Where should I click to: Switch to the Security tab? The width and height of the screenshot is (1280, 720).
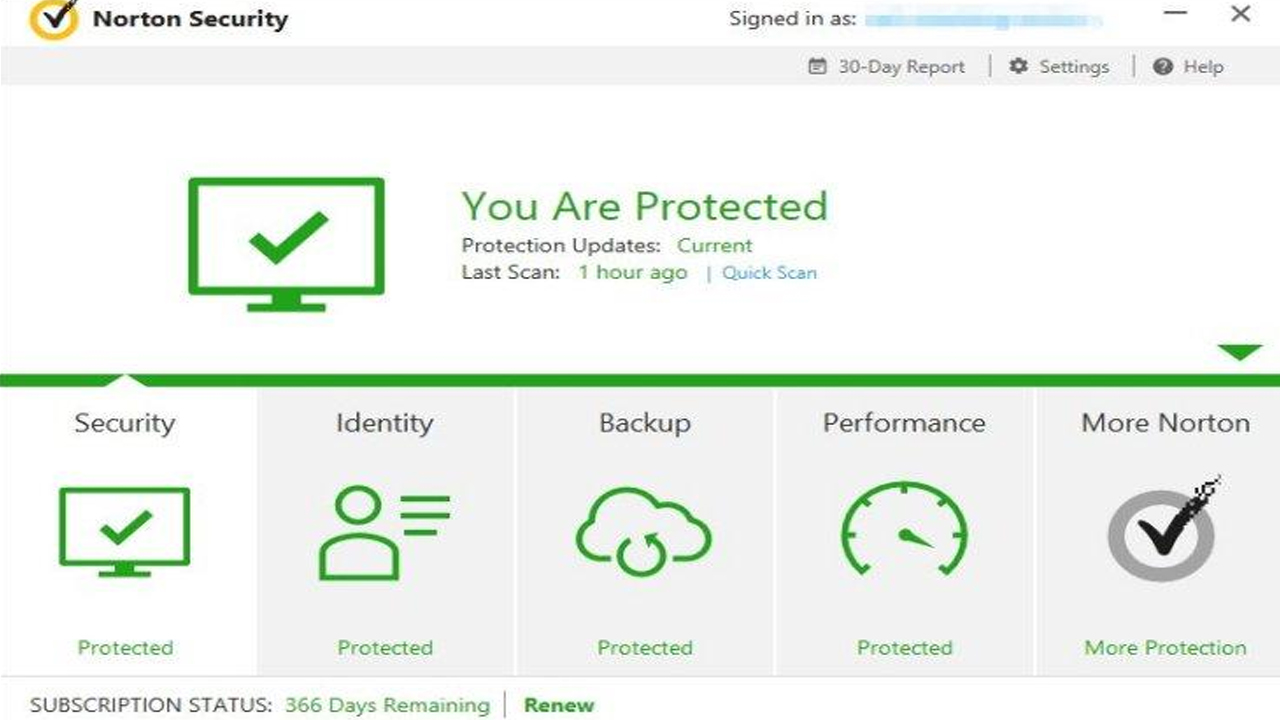point(125,423)
